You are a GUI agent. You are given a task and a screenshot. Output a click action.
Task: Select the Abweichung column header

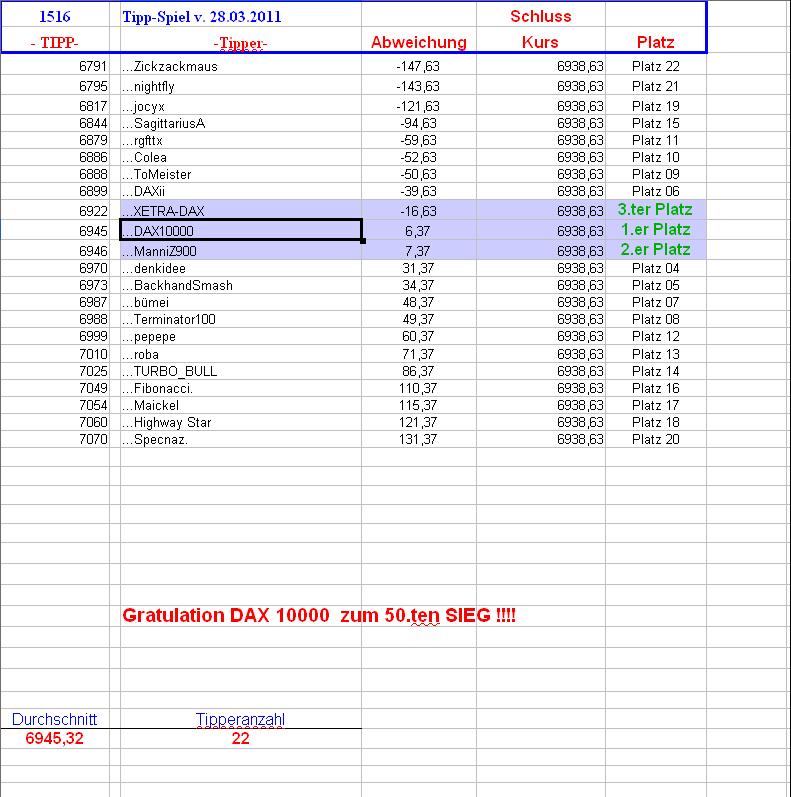pyautogui.click(x=419, y=42)
